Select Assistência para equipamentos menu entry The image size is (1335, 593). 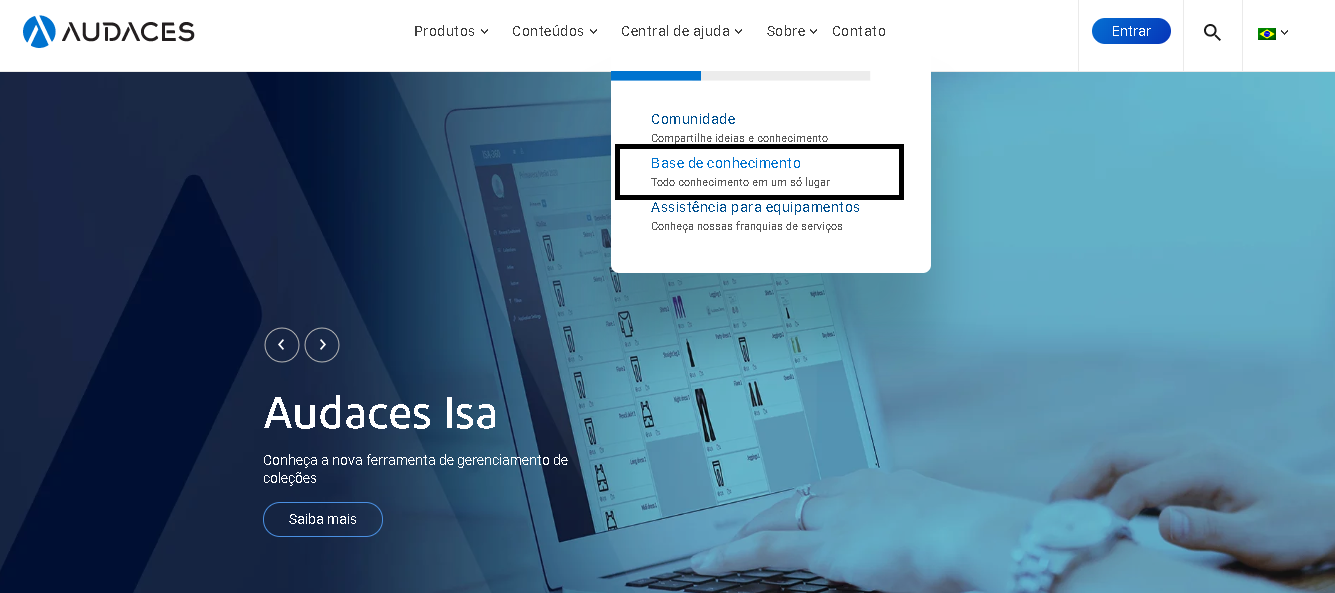coord(755,207)
